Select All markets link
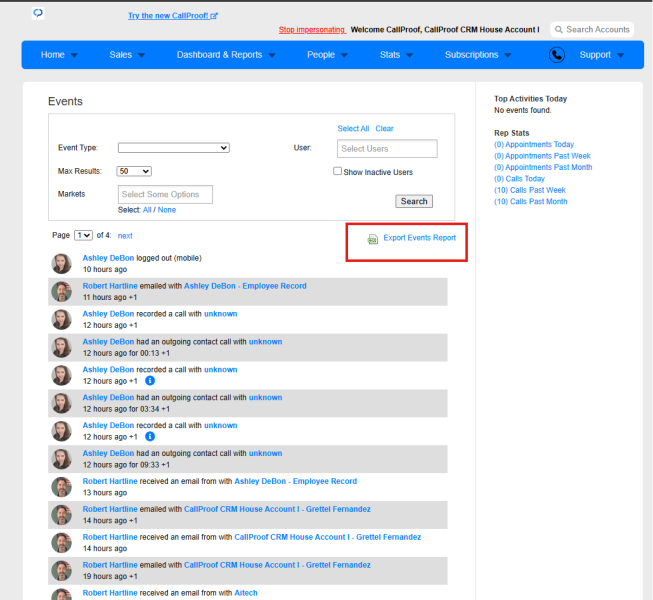Screen dimensions: 653x600 point(147,210)
